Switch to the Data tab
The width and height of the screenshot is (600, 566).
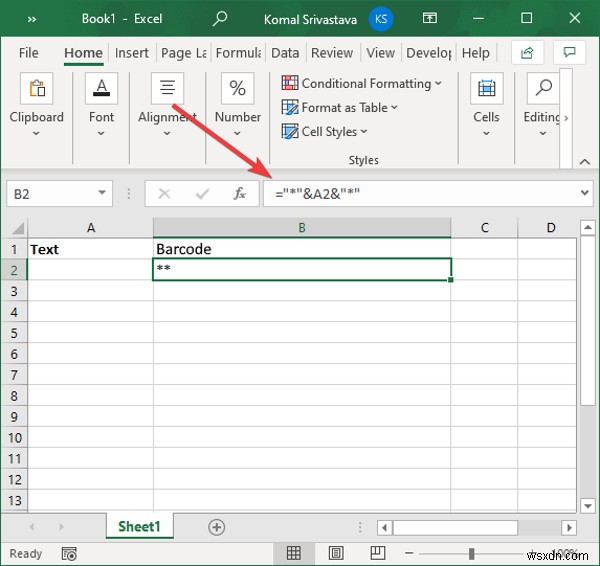(285, 53)
